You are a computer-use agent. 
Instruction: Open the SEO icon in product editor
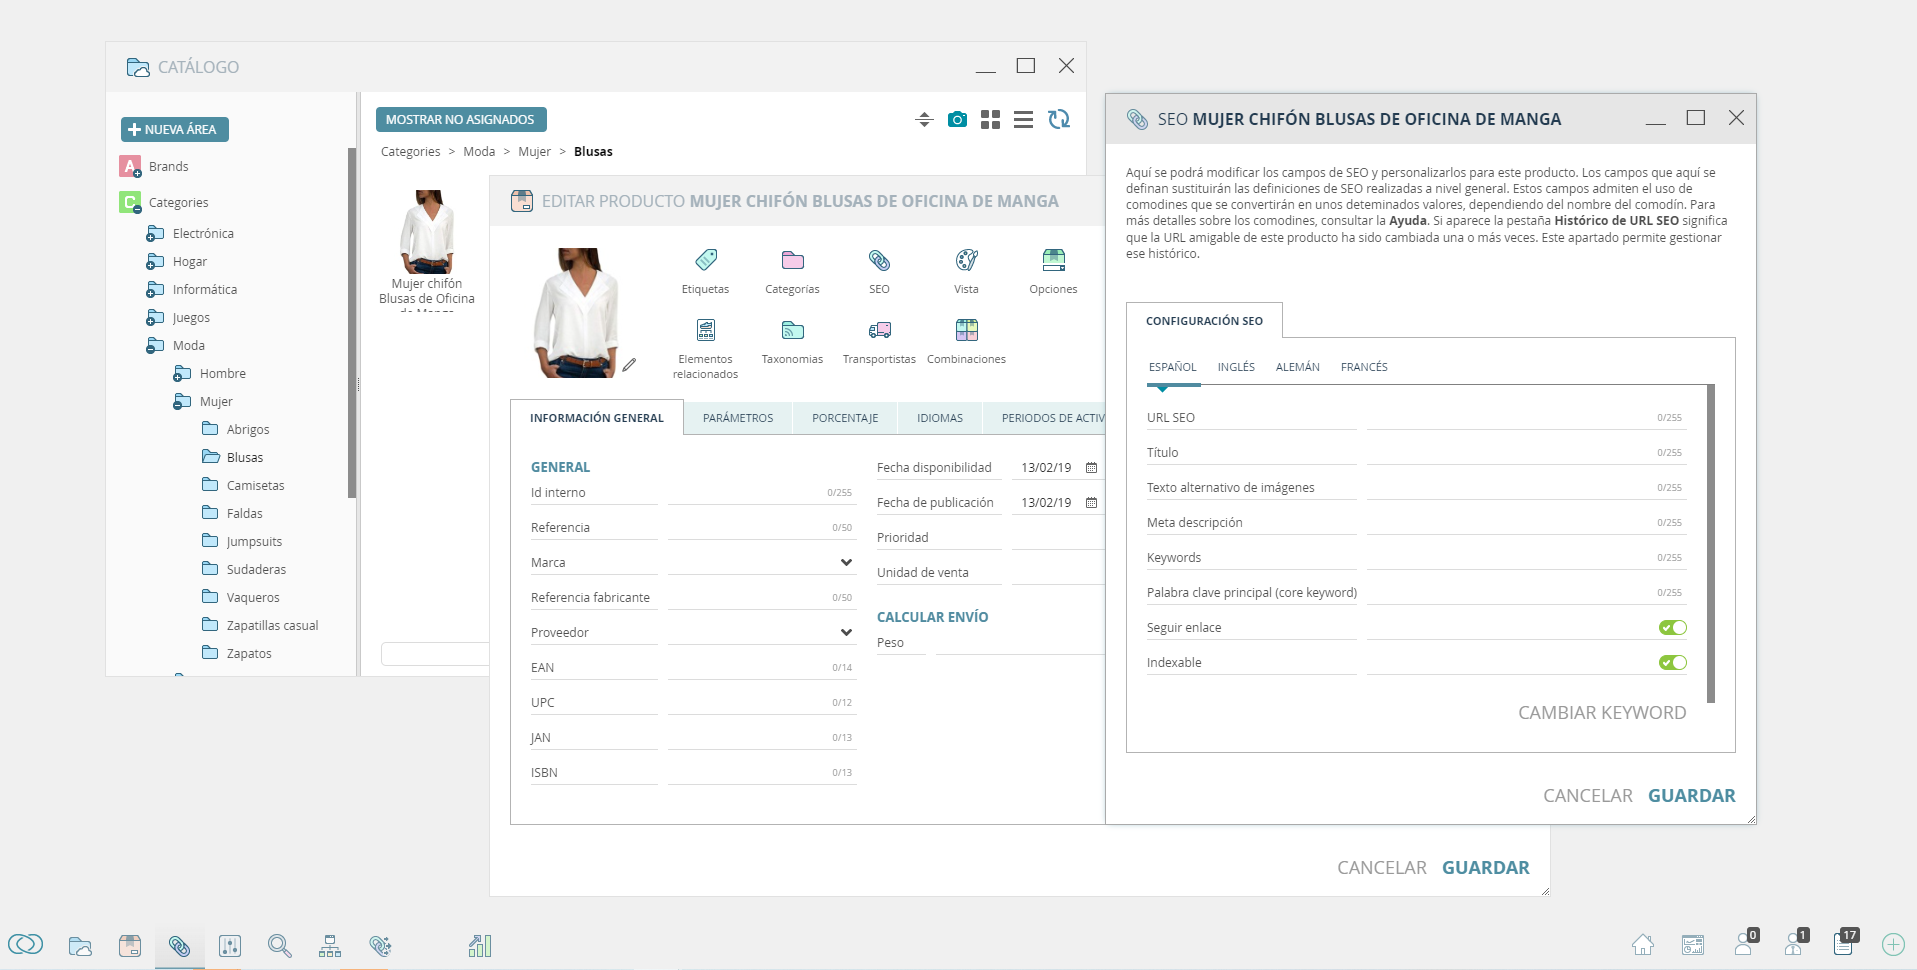coord(879,261)
